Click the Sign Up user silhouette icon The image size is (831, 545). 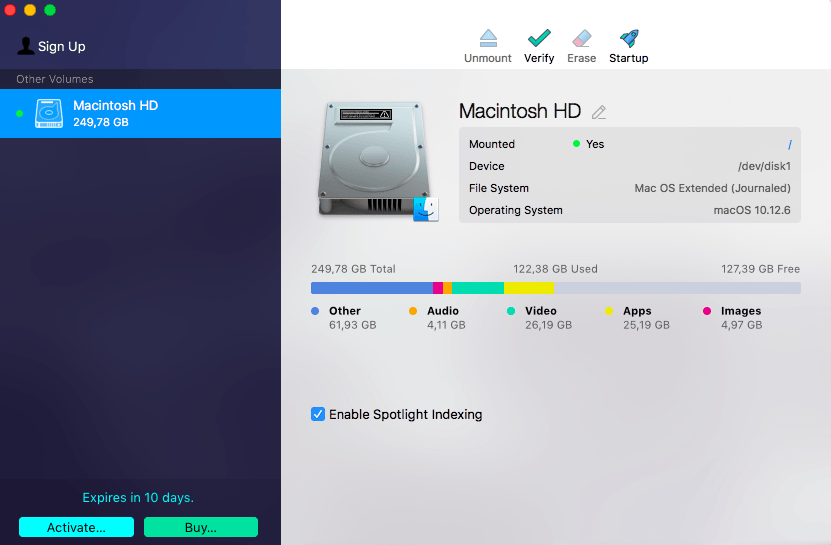click(x=25, y=46)
